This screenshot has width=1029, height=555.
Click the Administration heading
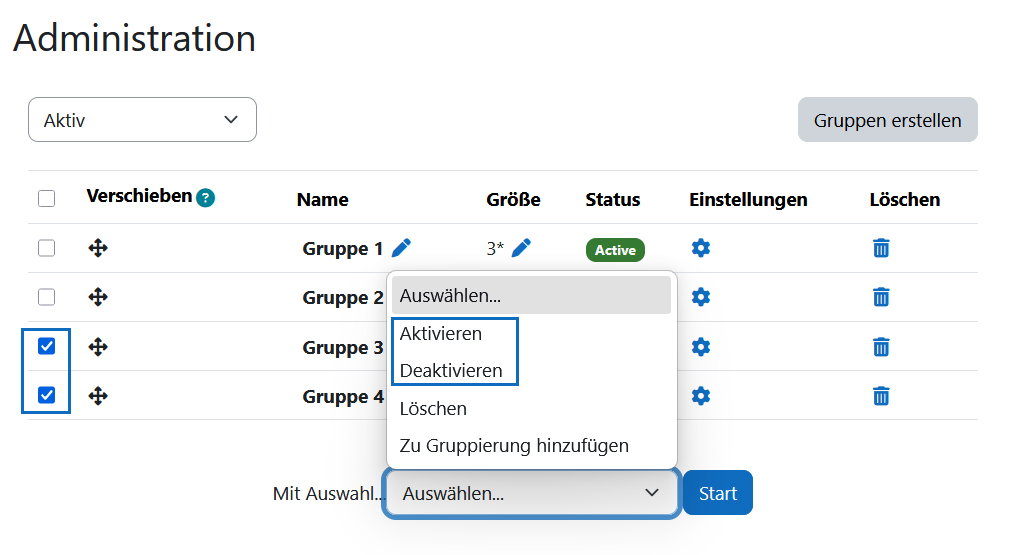click(x=135, y=38)
